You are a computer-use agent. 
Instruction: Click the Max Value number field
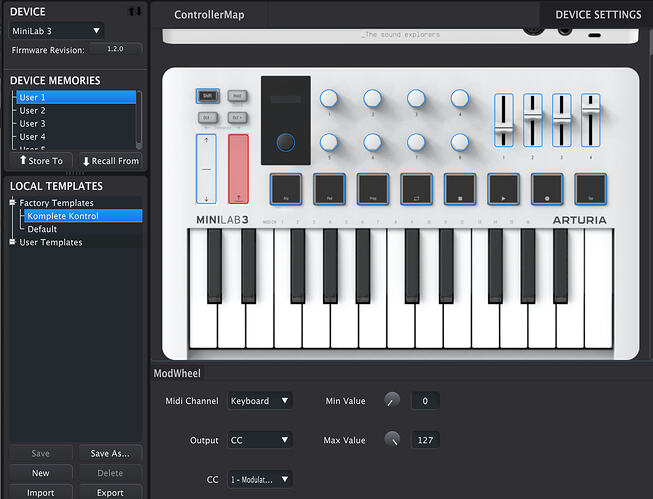point(425,440)
